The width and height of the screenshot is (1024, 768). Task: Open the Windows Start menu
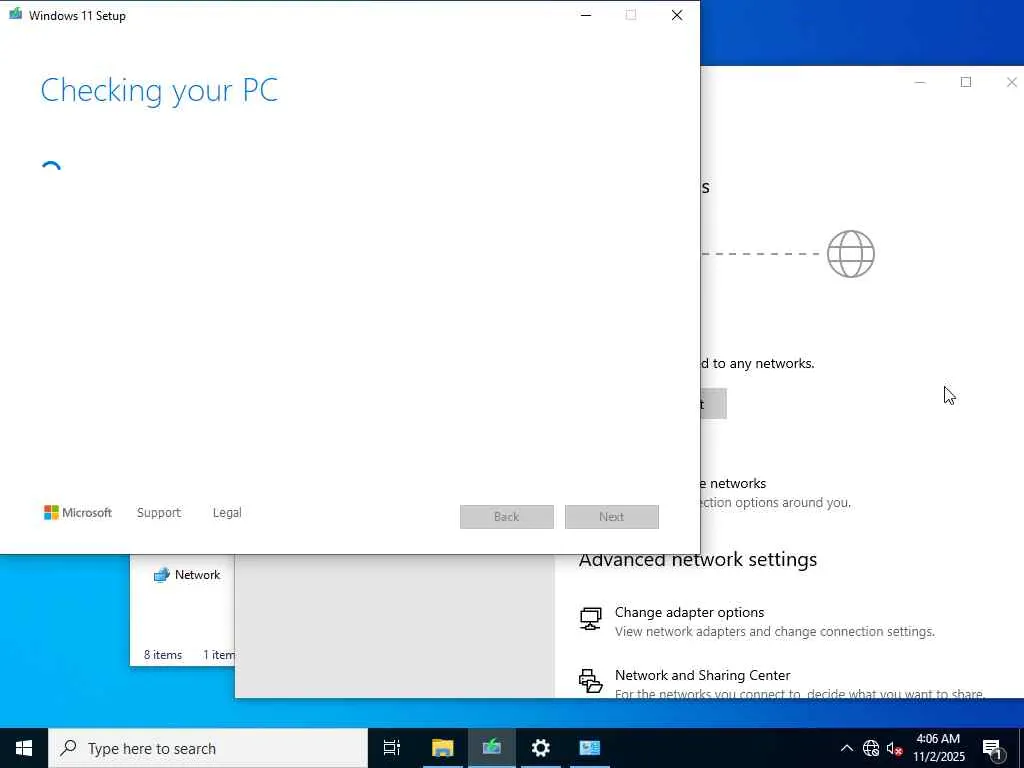coord(24,748)
